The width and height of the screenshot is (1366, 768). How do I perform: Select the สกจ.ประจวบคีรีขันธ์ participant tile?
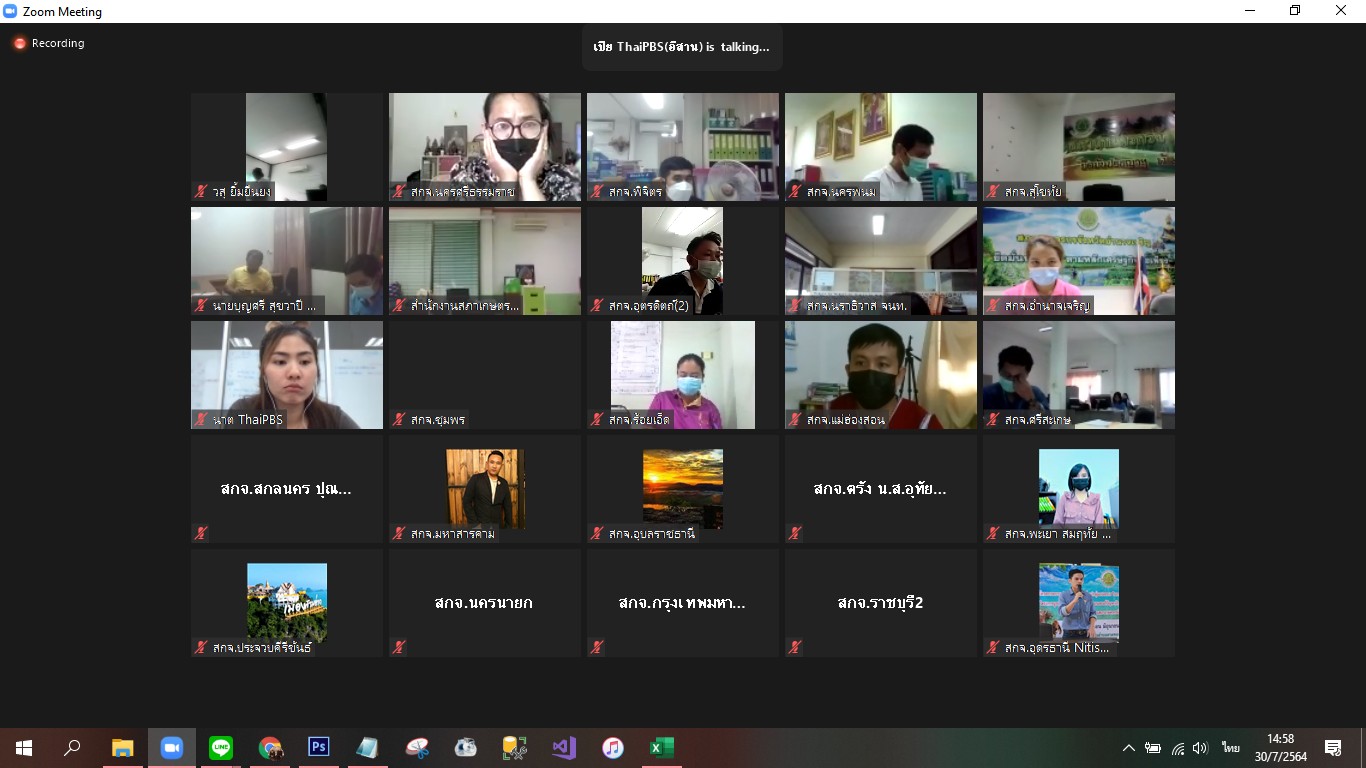point(287,603)
